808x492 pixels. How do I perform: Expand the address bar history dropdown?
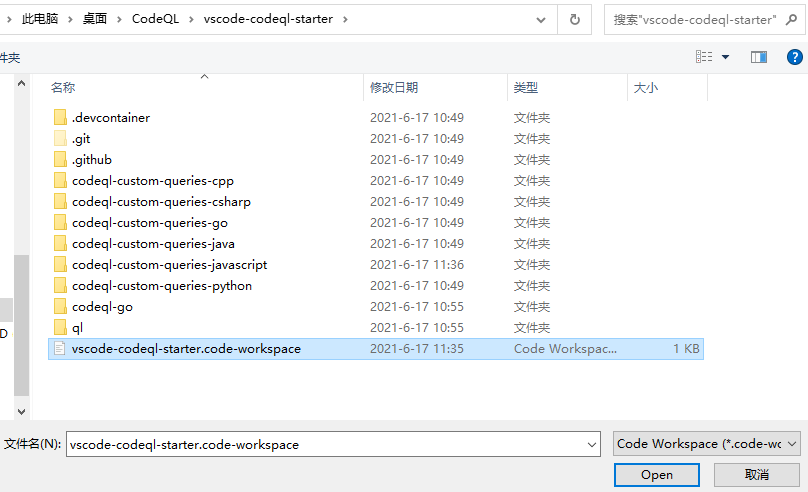(x=541, y=20)
